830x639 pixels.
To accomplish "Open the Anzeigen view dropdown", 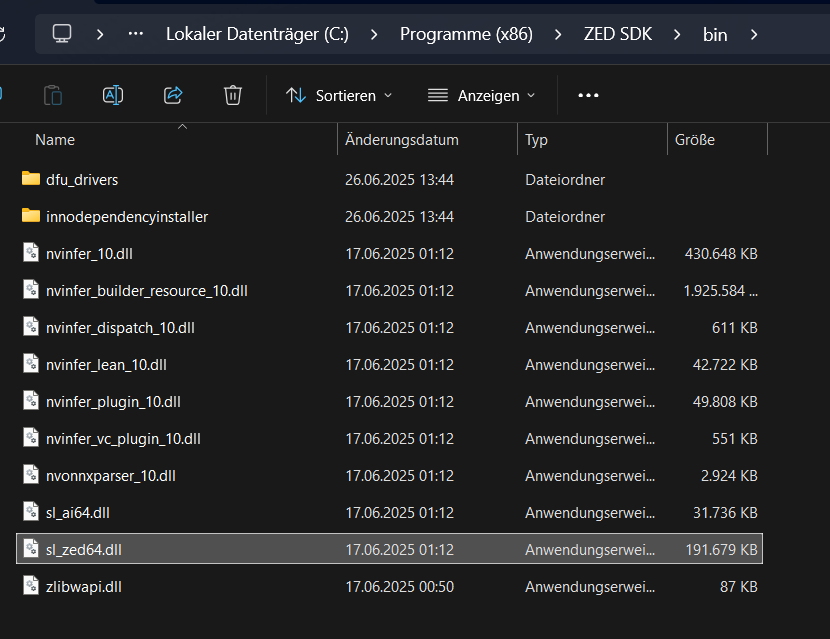I will point(482,96).
